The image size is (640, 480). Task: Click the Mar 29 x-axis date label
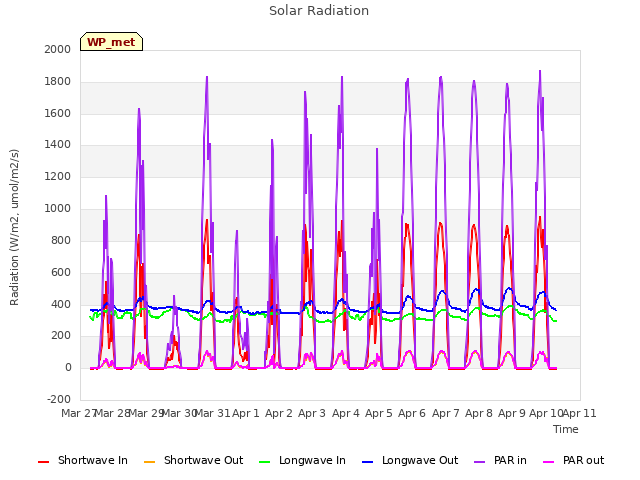tap(146, 413)
